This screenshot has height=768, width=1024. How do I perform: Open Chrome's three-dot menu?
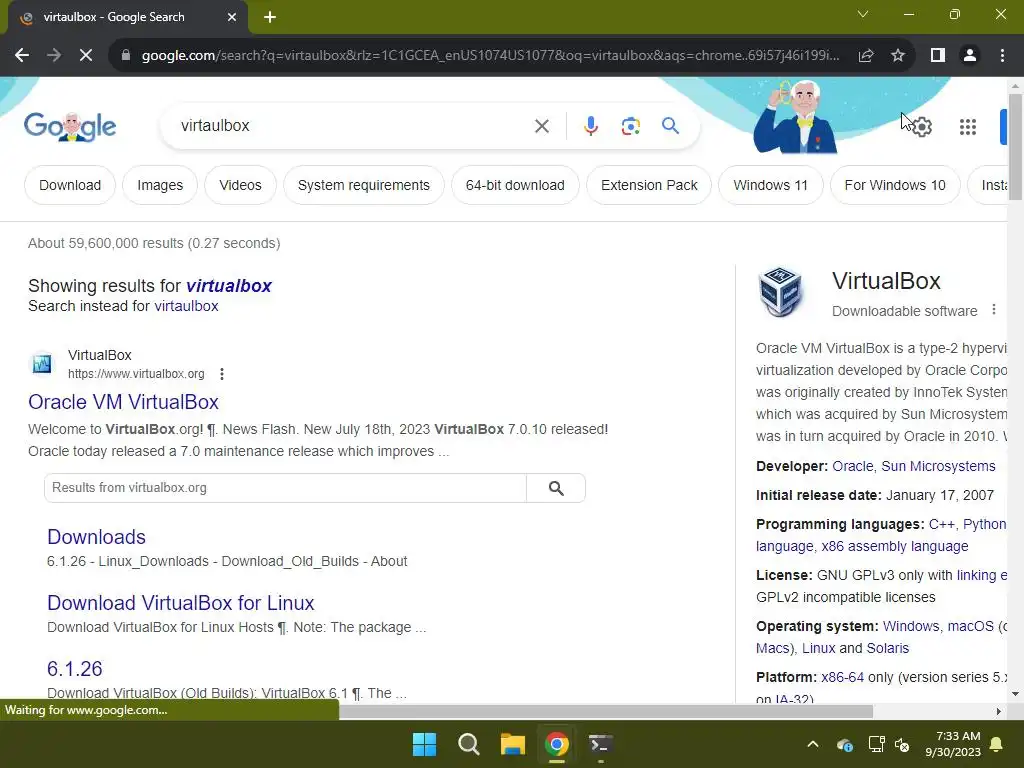(1002, 56)
